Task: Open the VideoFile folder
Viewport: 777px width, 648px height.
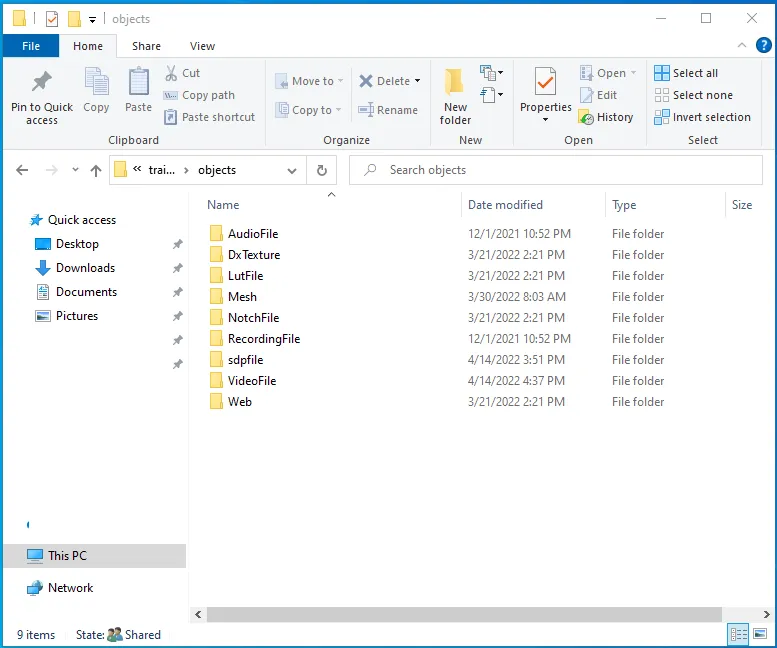Action: tap(251, 381)
